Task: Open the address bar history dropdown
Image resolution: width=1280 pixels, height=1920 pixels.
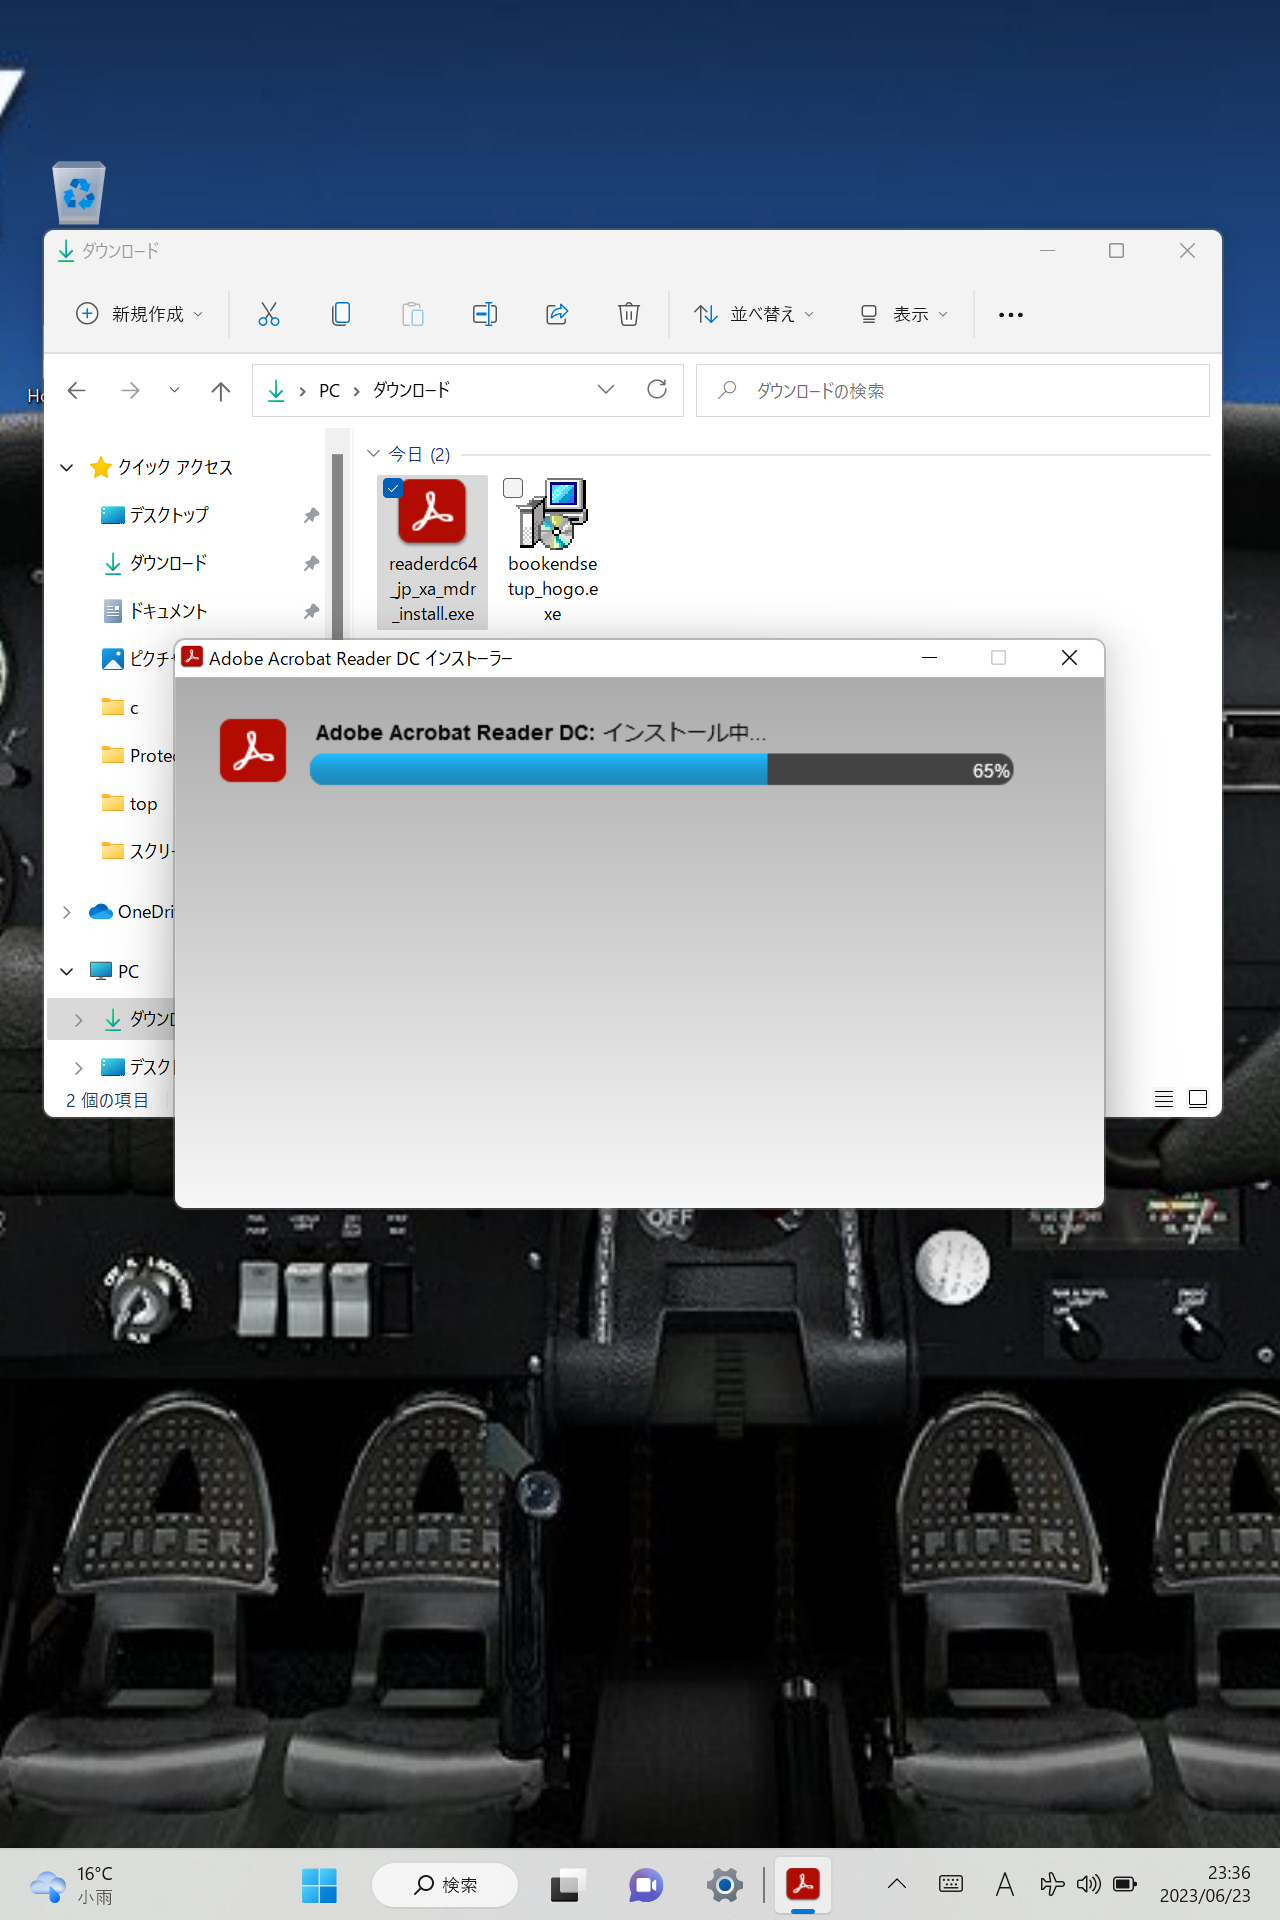Action: (x=606, y=389)
